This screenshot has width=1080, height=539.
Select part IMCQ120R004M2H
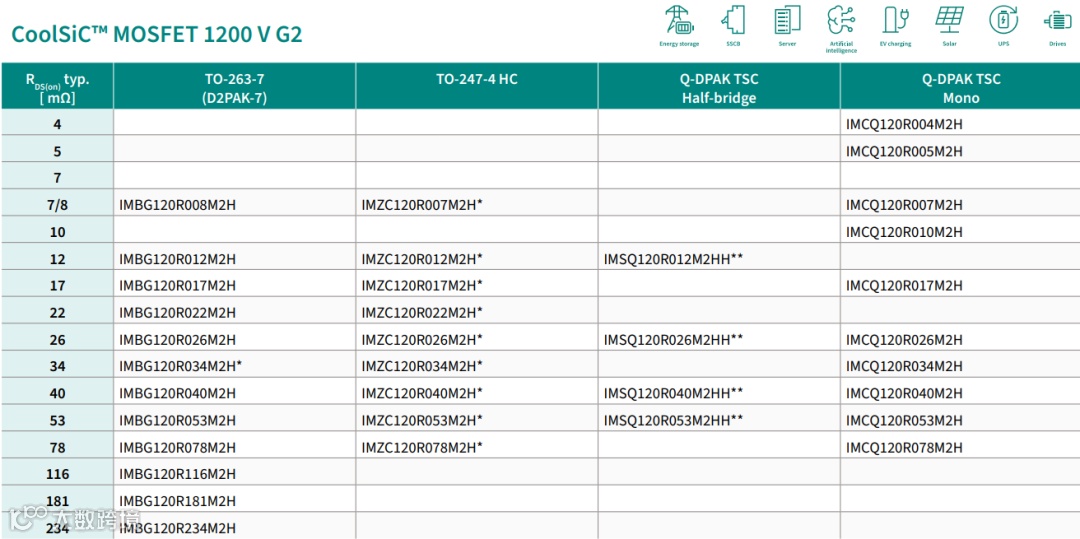coord(904,125)
